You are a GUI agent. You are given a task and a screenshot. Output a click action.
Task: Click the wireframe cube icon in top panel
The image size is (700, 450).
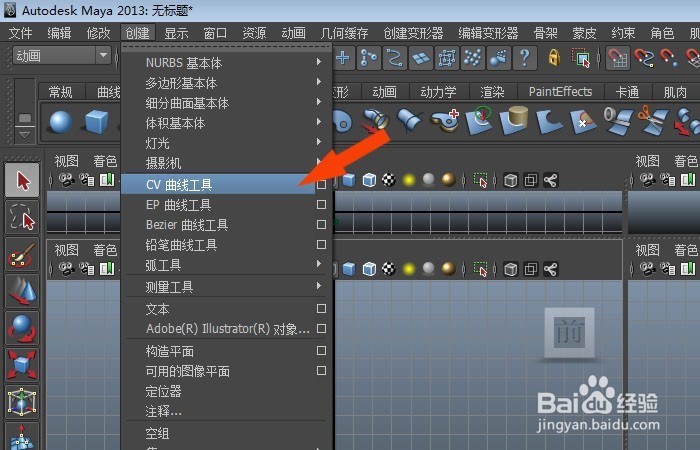[x=369, y=180]
